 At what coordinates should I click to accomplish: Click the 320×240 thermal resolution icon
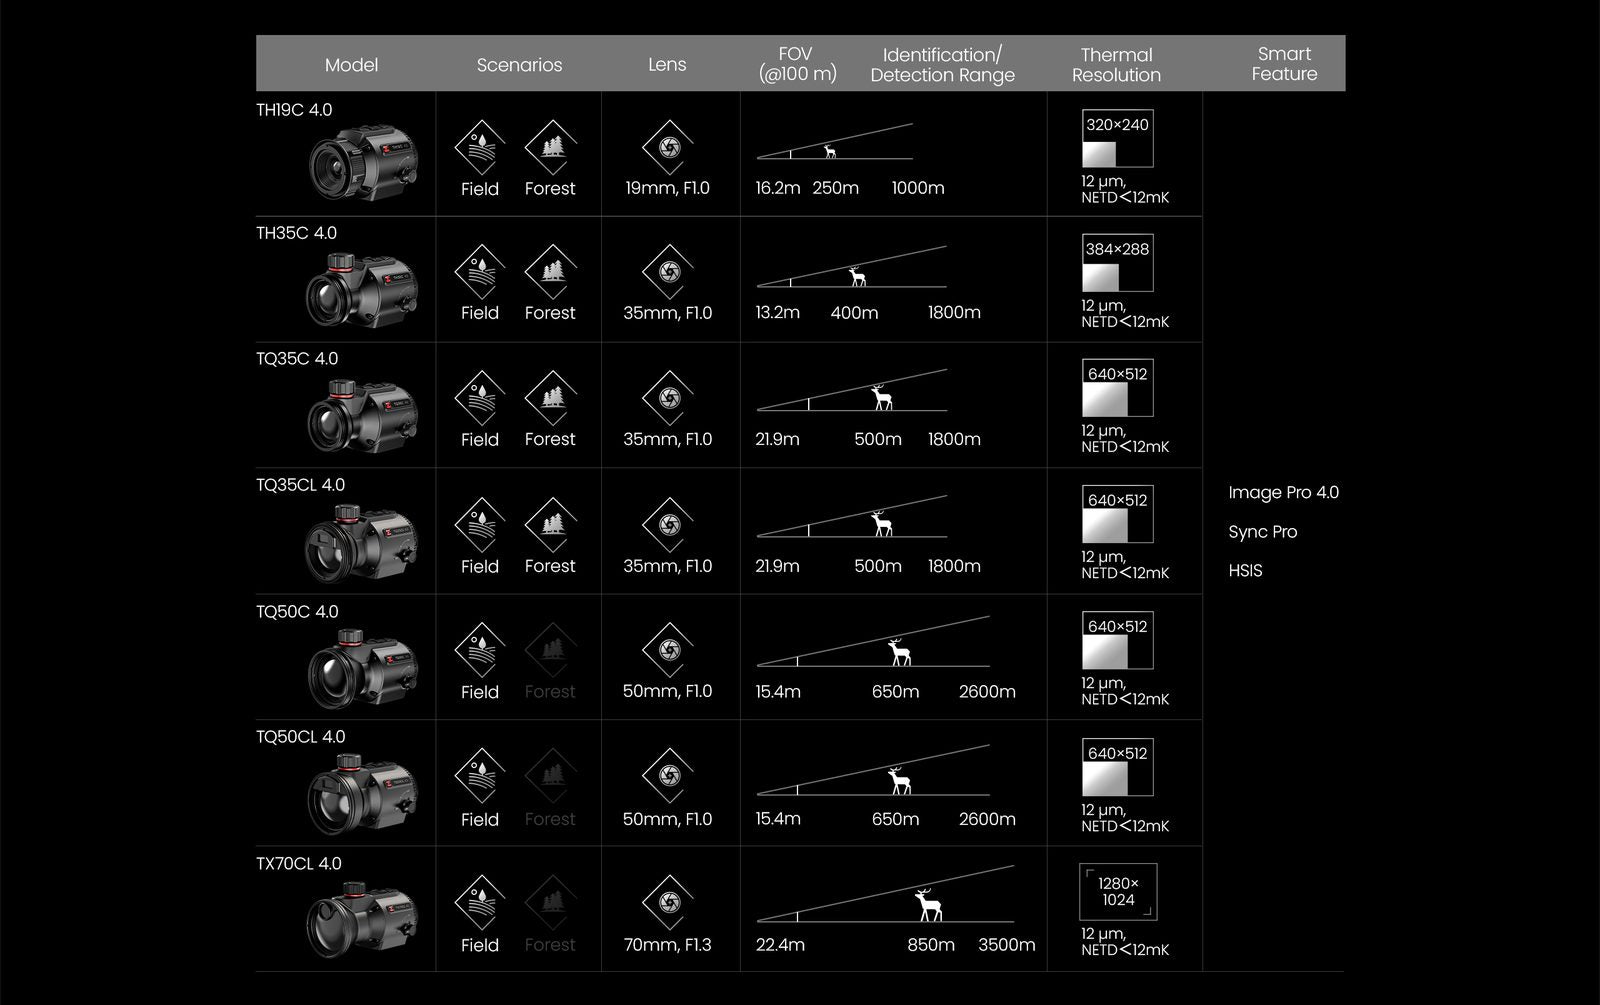tap(1117, 138)
